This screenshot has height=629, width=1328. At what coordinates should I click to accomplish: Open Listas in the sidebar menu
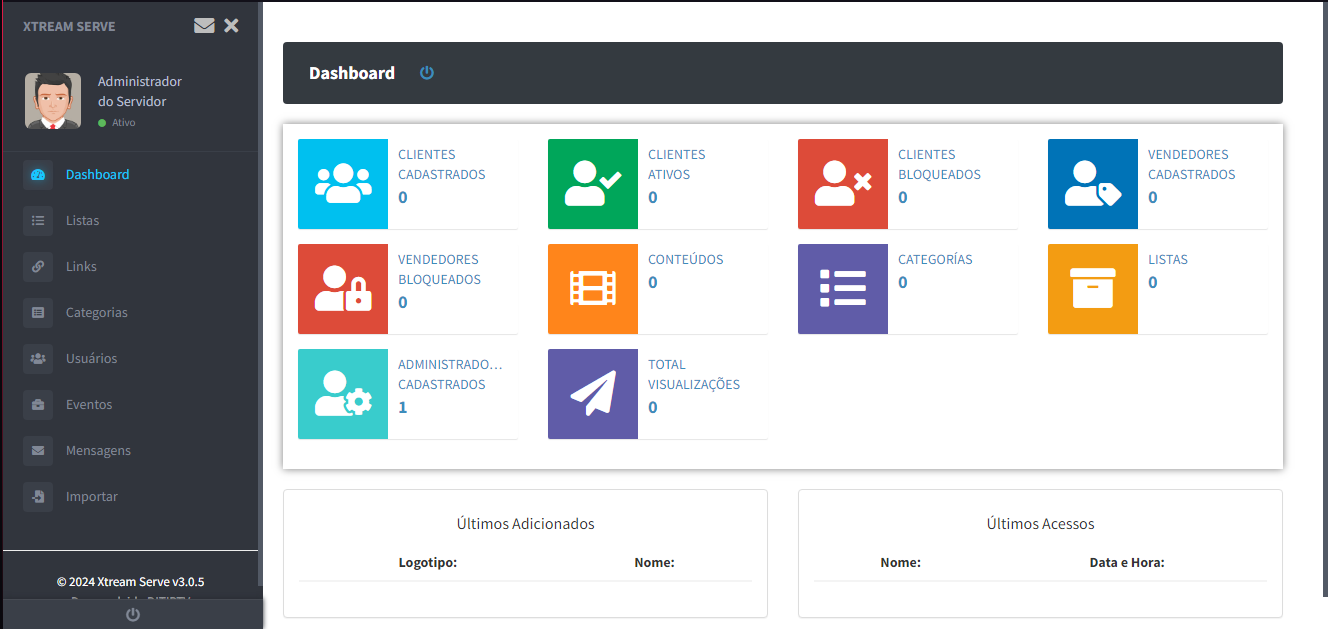pyautogui.click(x=82, y=220)
